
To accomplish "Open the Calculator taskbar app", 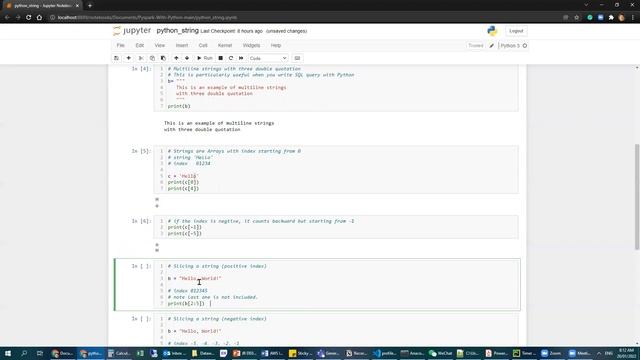I will coord(119,353).
